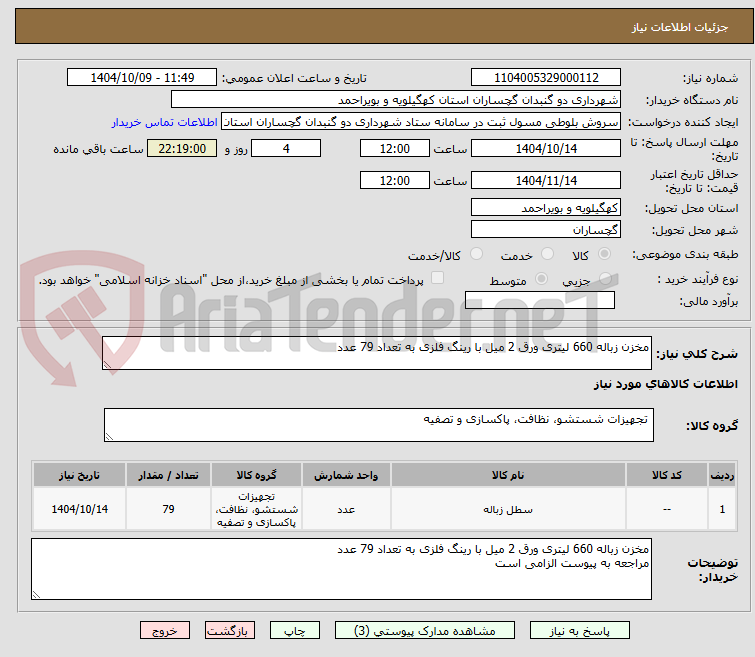The height and width of the screenshot is (657, 755).
Task: Click the گروه کالا text area
Action: [x=378, y=425]
